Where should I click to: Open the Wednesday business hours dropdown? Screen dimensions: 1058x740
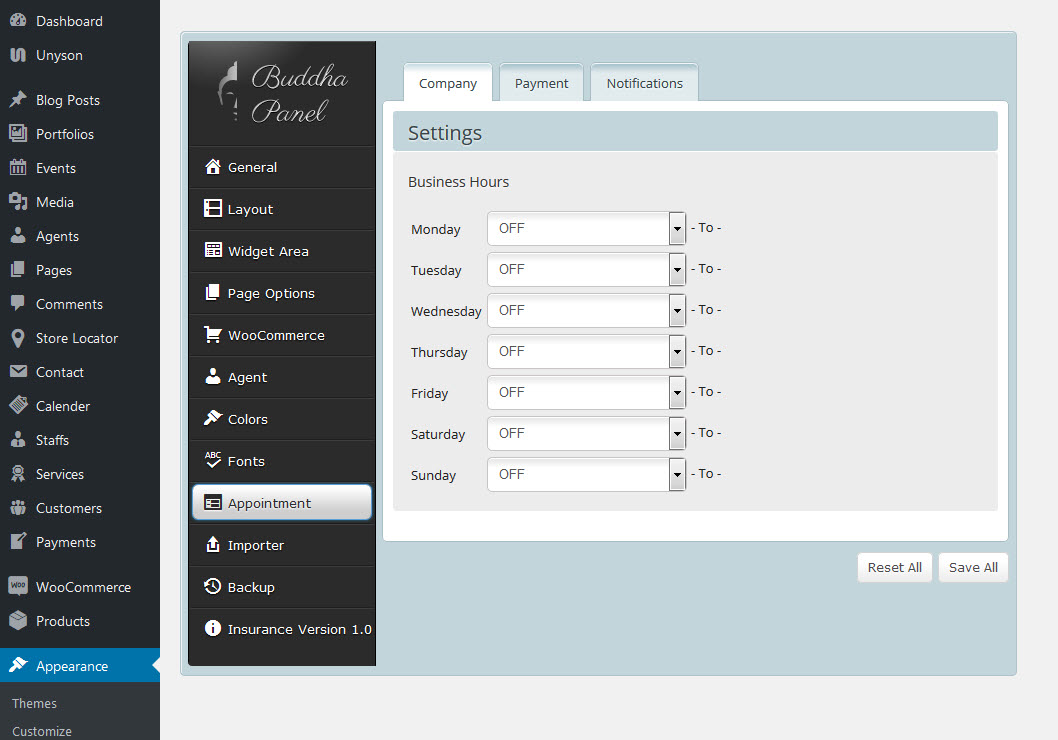pos(586,311)
